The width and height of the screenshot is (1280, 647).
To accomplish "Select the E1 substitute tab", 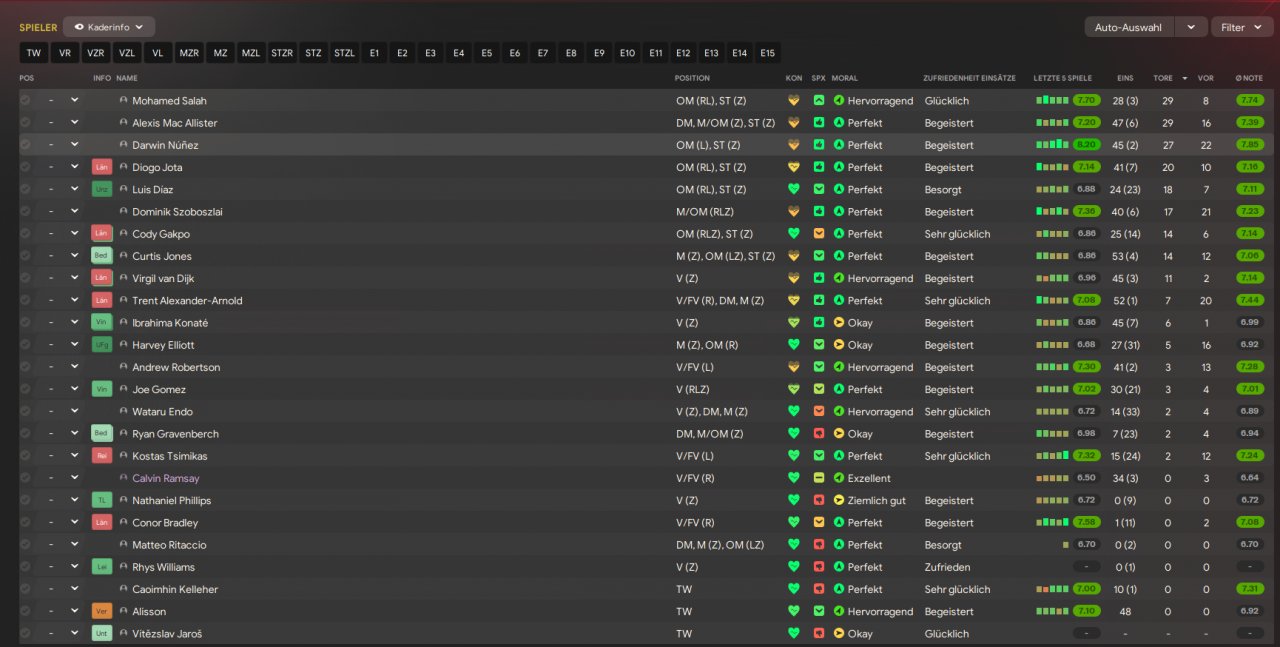I will pyautogui.click(x=374, y=53).
